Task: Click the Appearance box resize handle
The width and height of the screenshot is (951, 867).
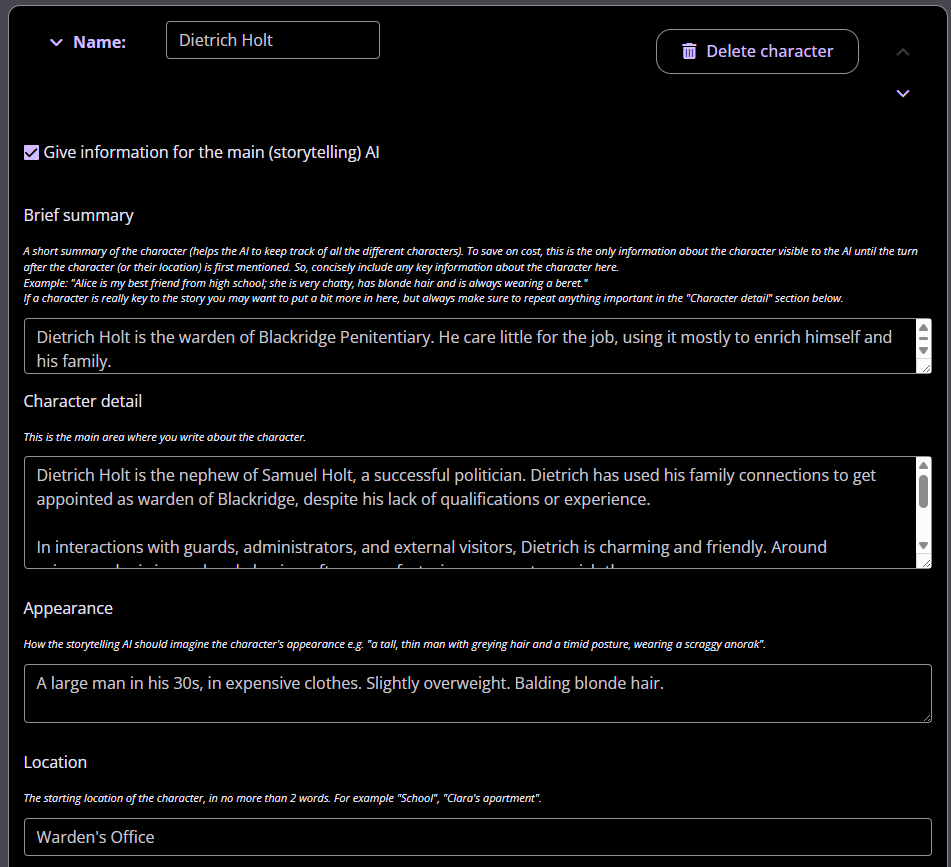Action: point(925,716)
